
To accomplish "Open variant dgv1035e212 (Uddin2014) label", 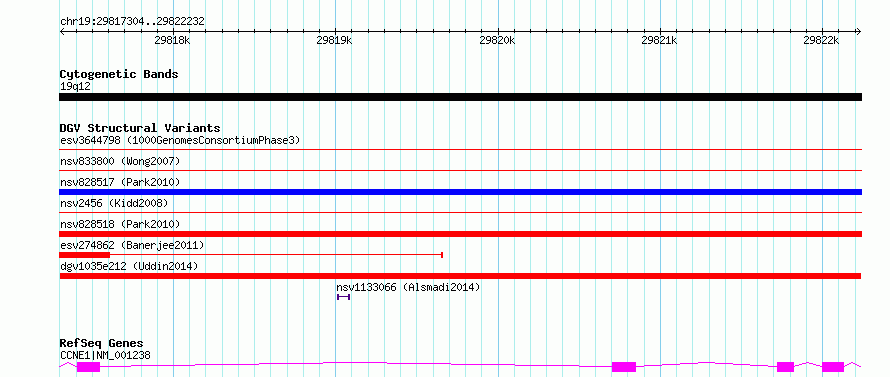I will 129,266.
